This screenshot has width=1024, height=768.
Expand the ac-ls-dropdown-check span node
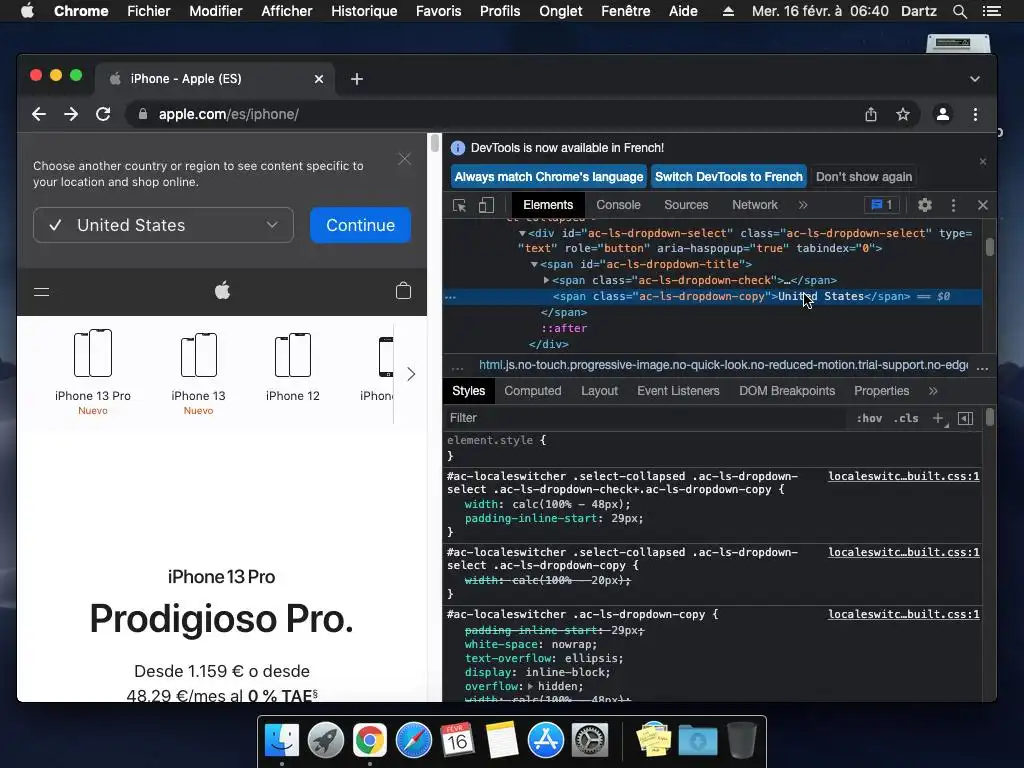(x=547, y=280)
